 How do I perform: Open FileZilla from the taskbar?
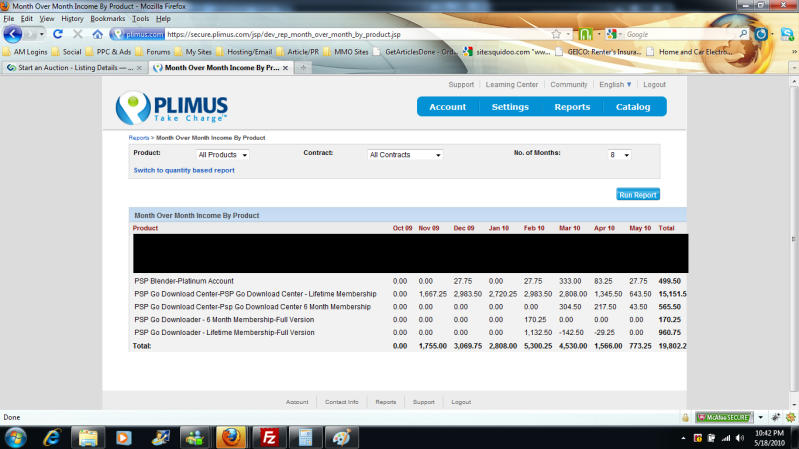[x=269, y=438]
